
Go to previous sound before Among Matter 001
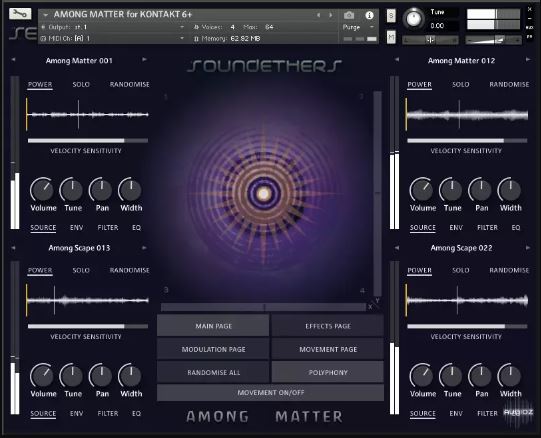(13, 60)
